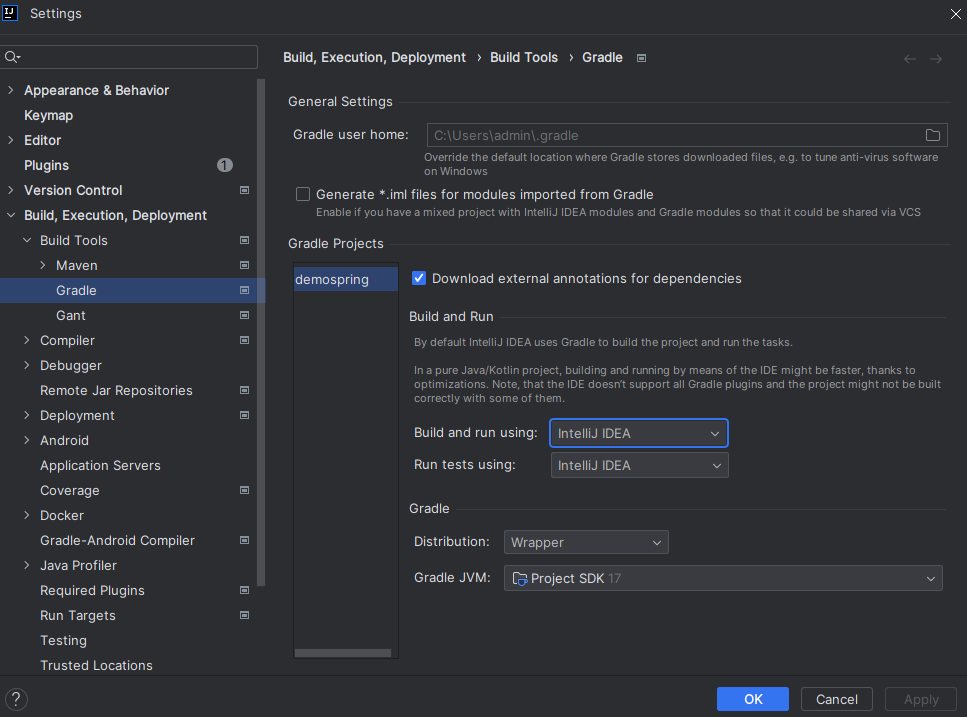Image resolution: width=967 pixels, height=717 pixels.
Task: Select Trusted Locations settings
Action: pos(96,665)
